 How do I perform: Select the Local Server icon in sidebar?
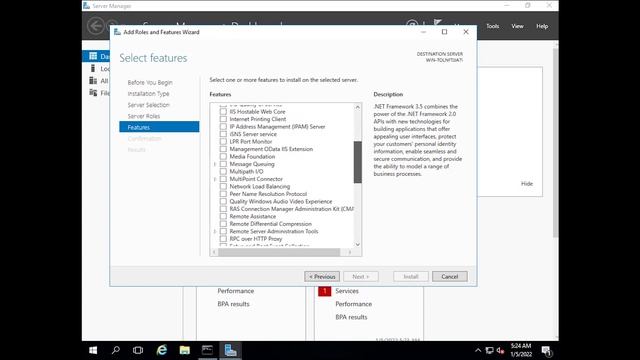coord(93,68)
